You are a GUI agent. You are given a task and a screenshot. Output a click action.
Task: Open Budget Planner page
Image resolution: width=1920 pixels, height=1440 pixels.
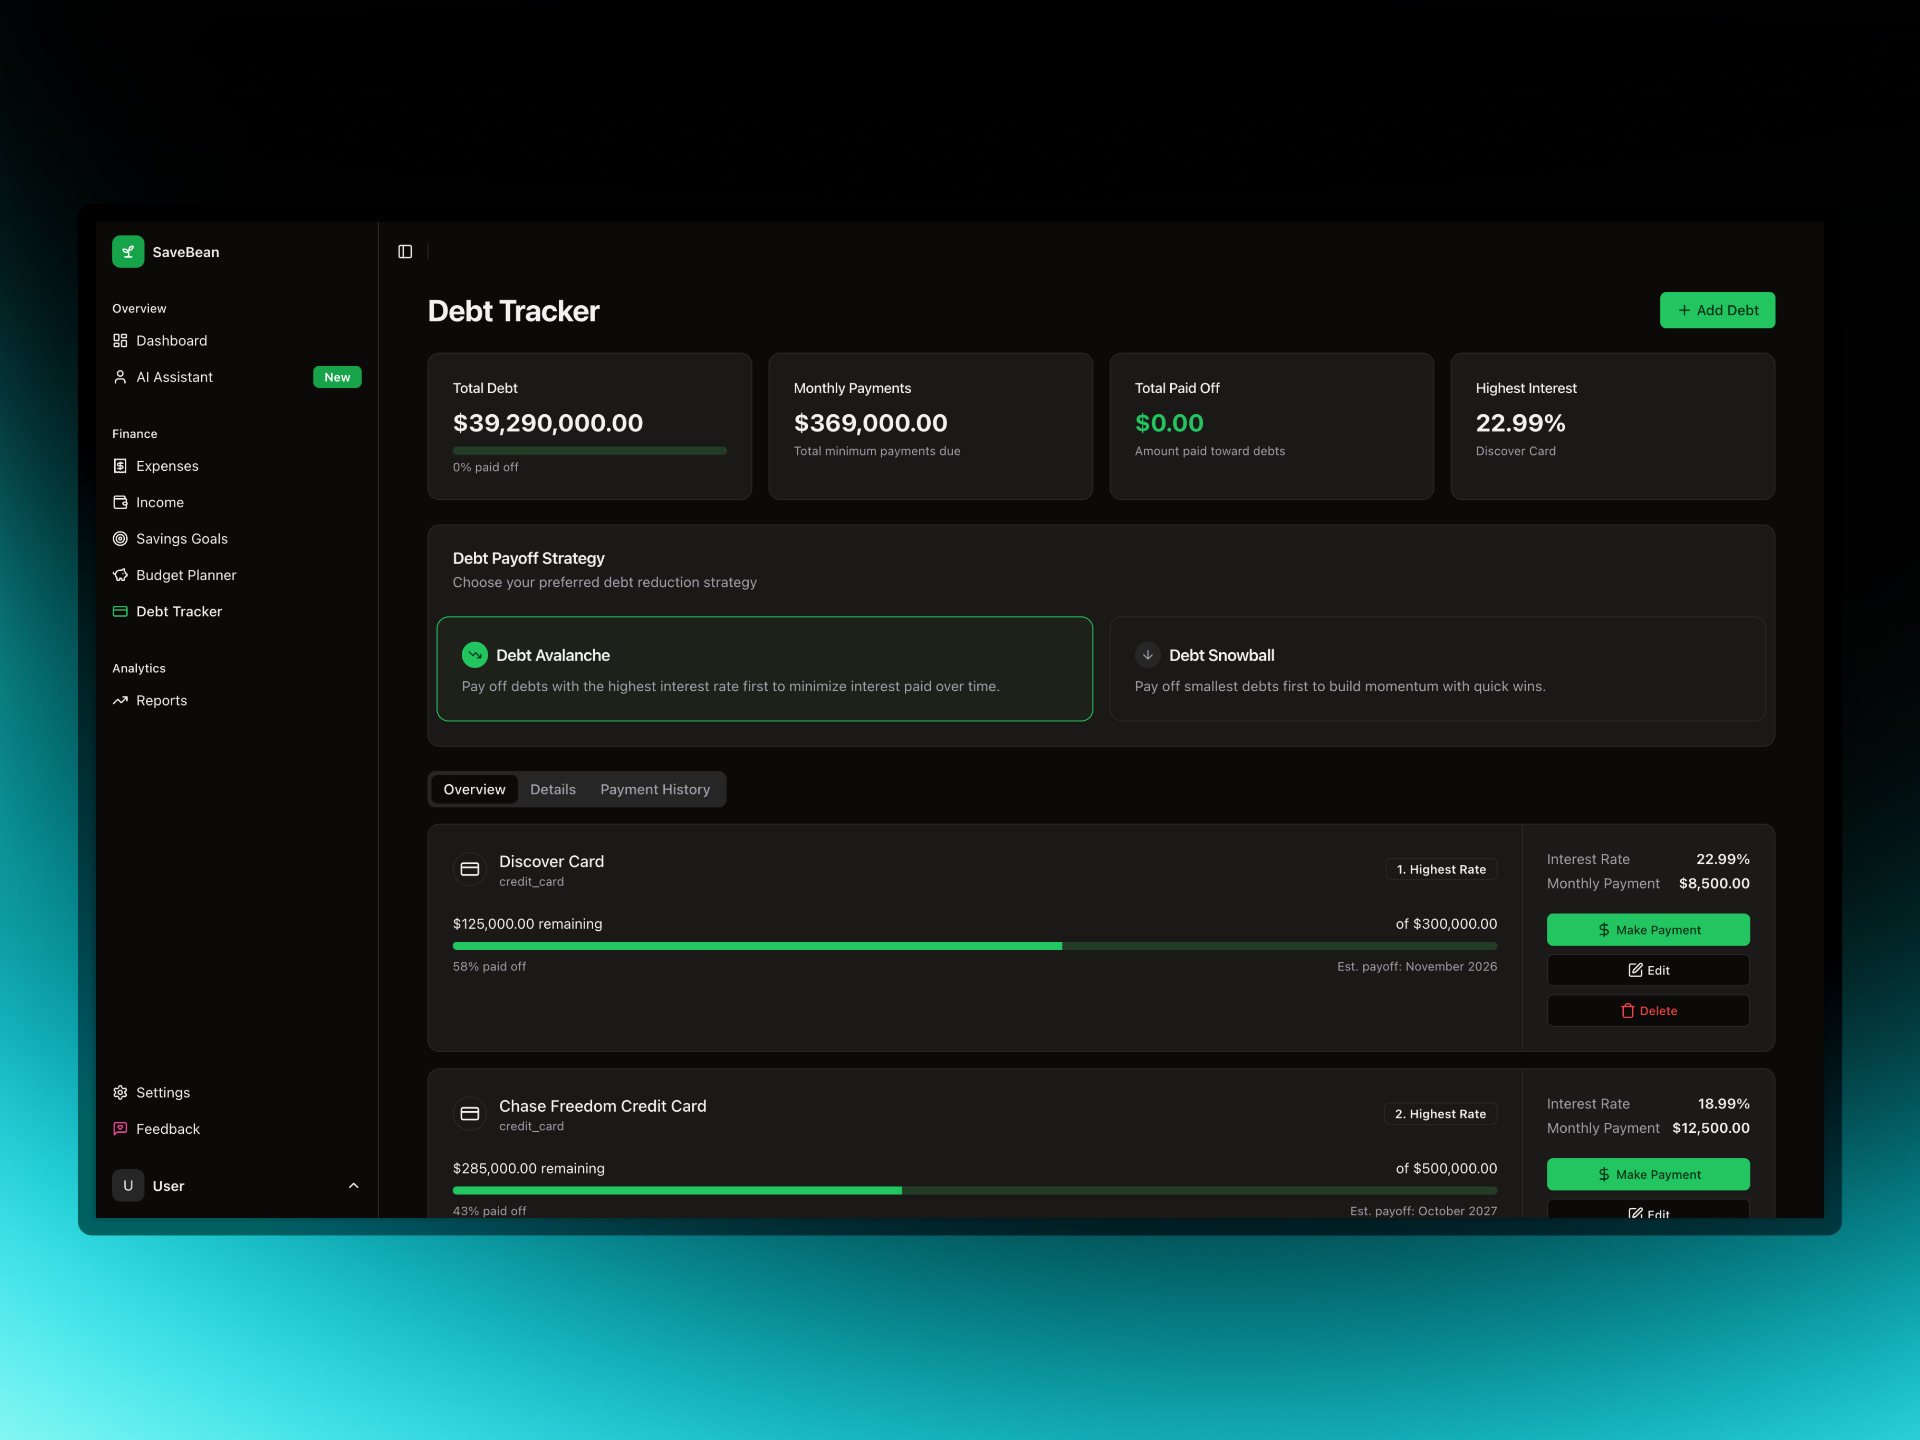pos(236,575)
